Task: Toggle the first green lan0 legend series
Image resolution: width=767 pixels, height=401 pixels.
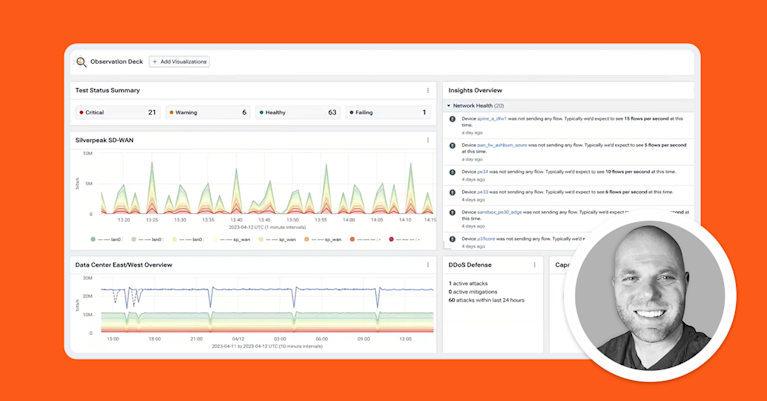Action: click(x=106, y=240)
